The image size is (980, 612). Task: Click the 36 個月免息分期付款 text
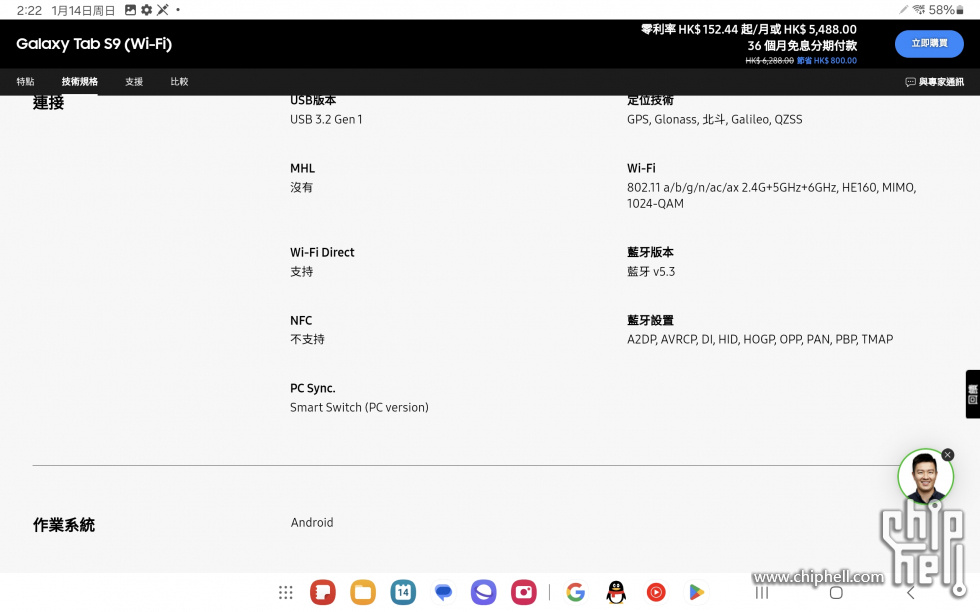click(802, 46)
